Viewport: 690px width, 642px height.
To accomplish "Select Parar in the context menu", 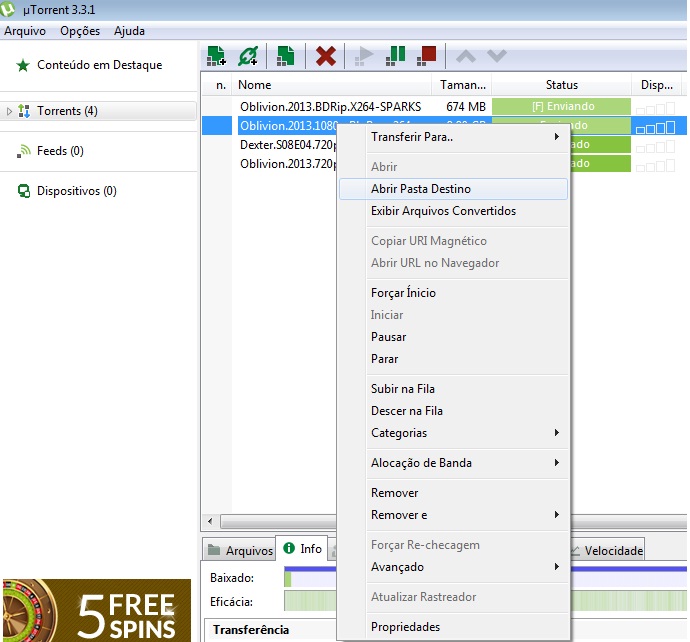I will click(x=453, y=359).
